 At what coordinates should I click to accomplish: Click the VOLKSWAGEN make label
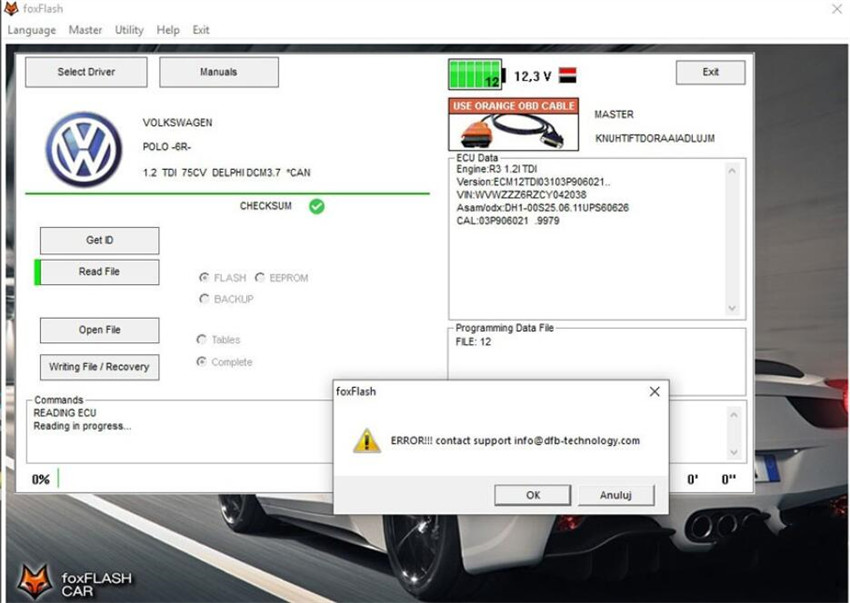coord(177,123)
